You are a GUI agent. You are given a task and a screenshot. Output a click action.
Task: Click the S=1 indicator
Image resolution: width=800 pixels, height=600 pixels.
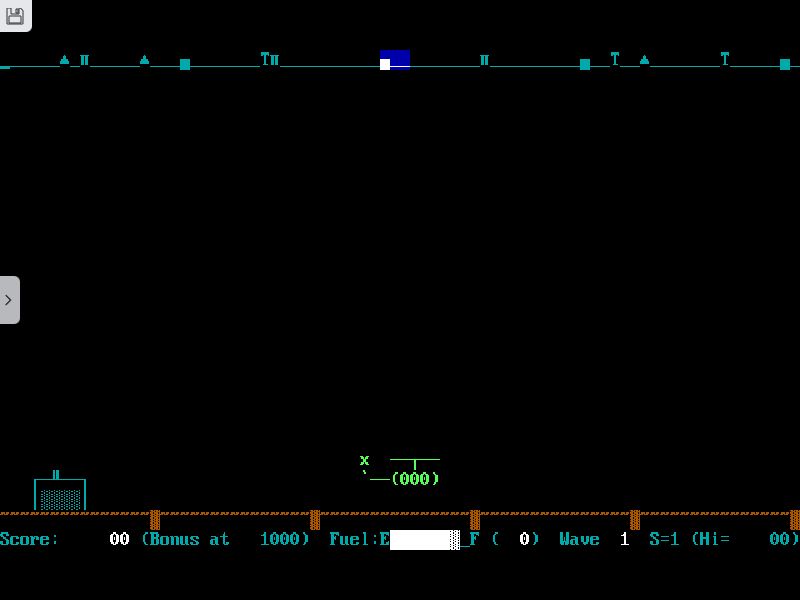[x=664, y=540]
